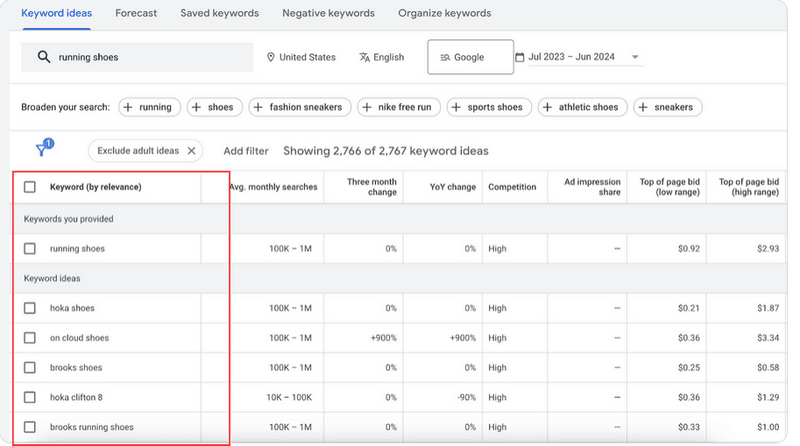The image size is (800, 446).
Task: Click the search magnifier icon
Action: 44,57
